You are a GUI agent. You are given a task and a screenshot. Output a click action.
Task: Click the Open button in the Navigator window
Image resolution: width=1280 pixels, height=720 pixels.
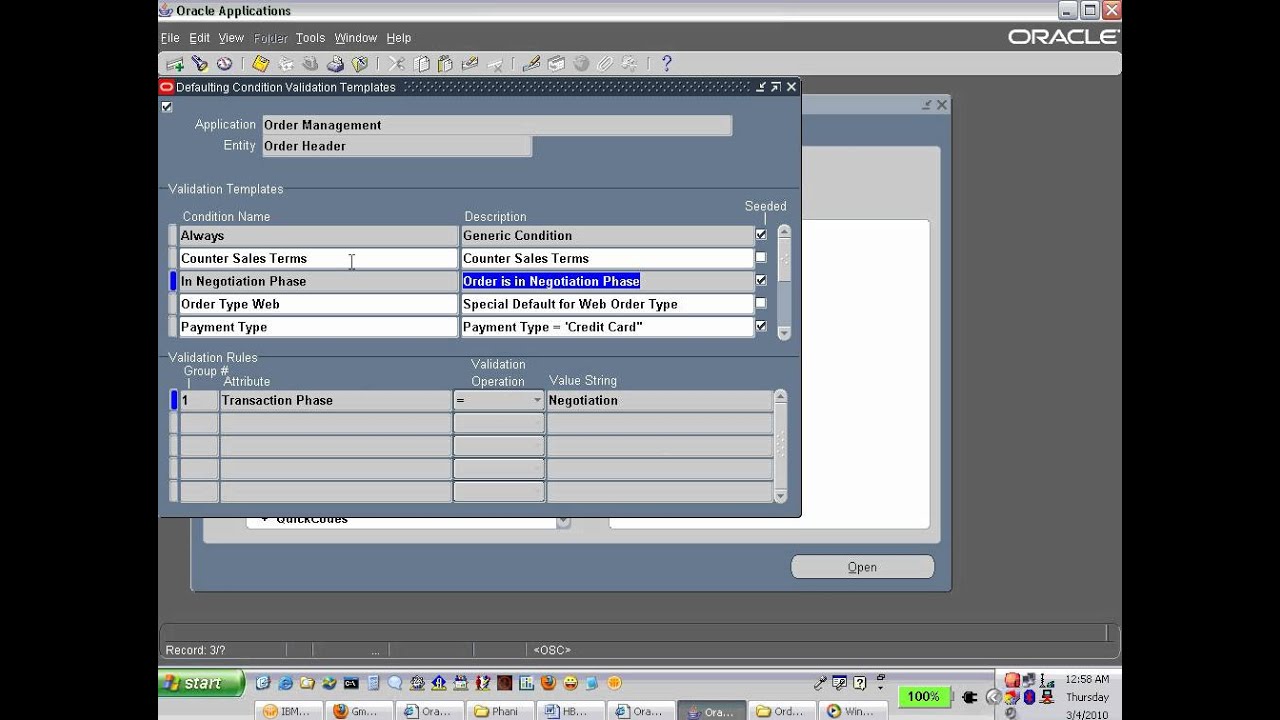coord(862,567)
